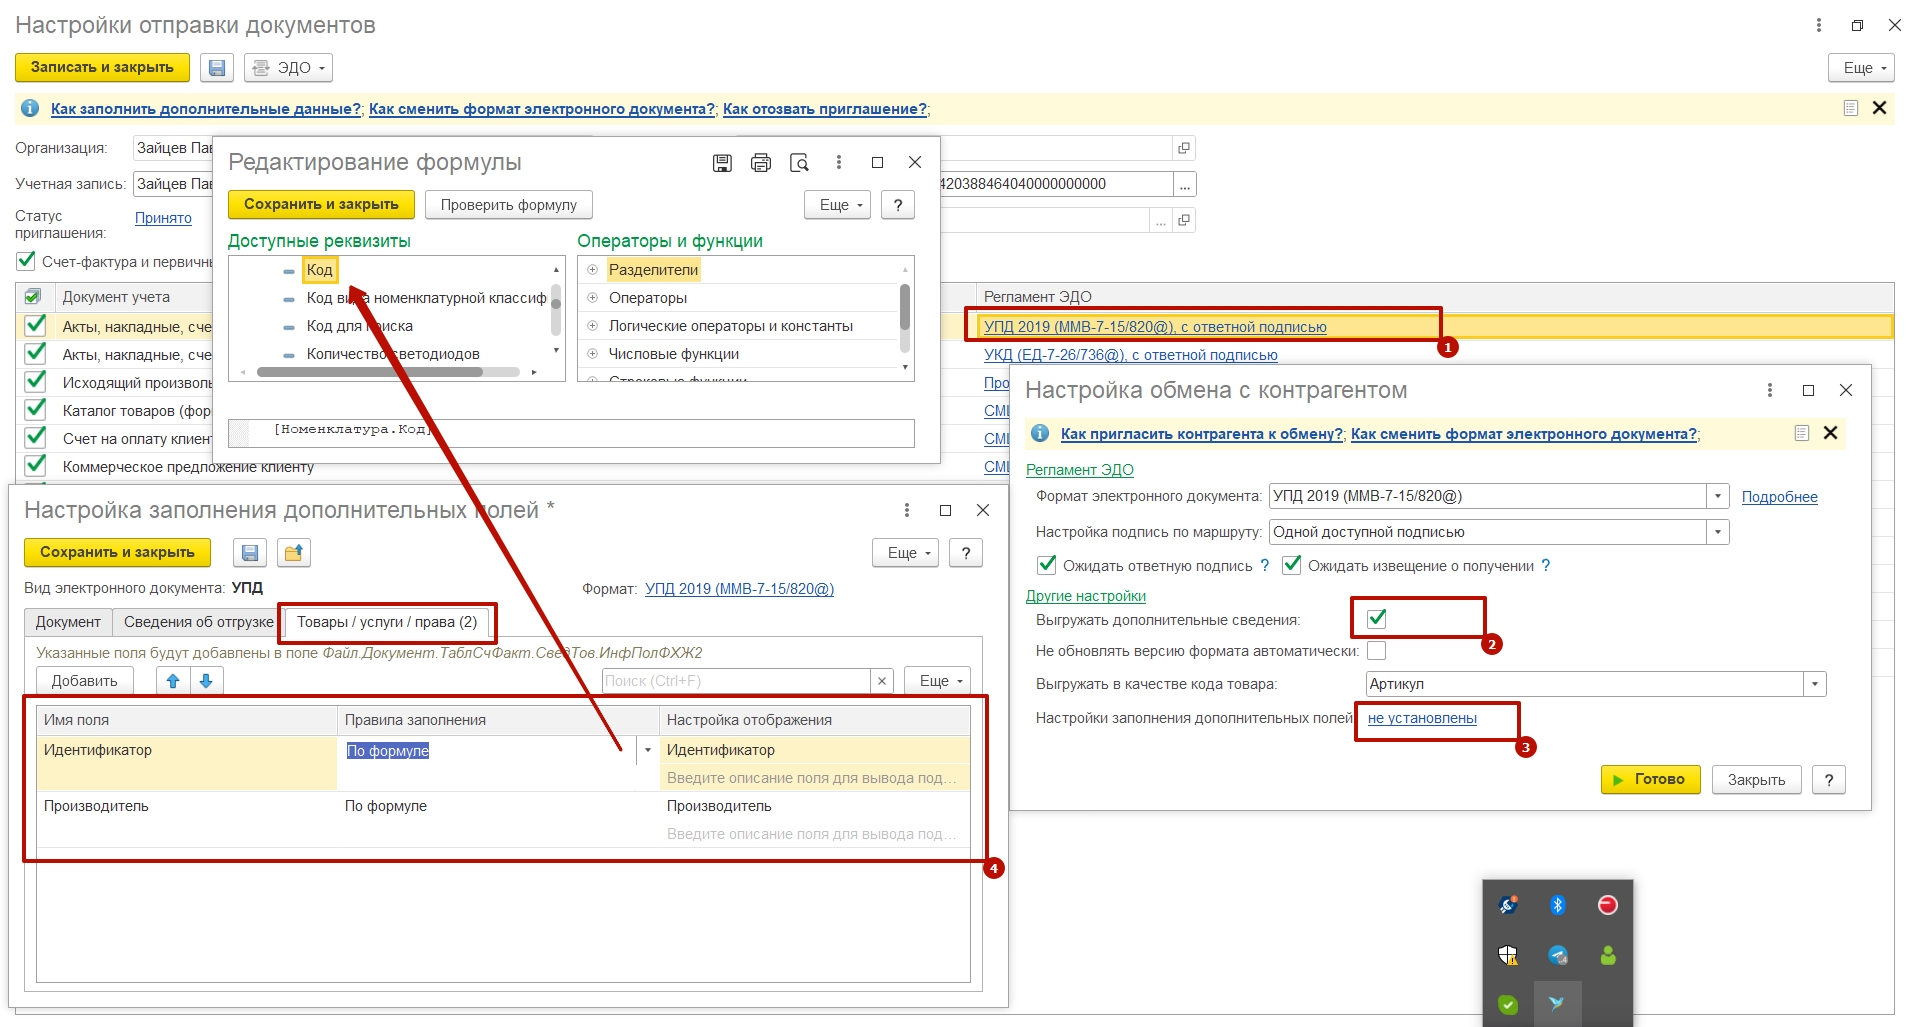Open the ЭДО dropdown menu
Image resolution: width=1918 pixels, height=1027 pixels.
click(x=288, y=68)
